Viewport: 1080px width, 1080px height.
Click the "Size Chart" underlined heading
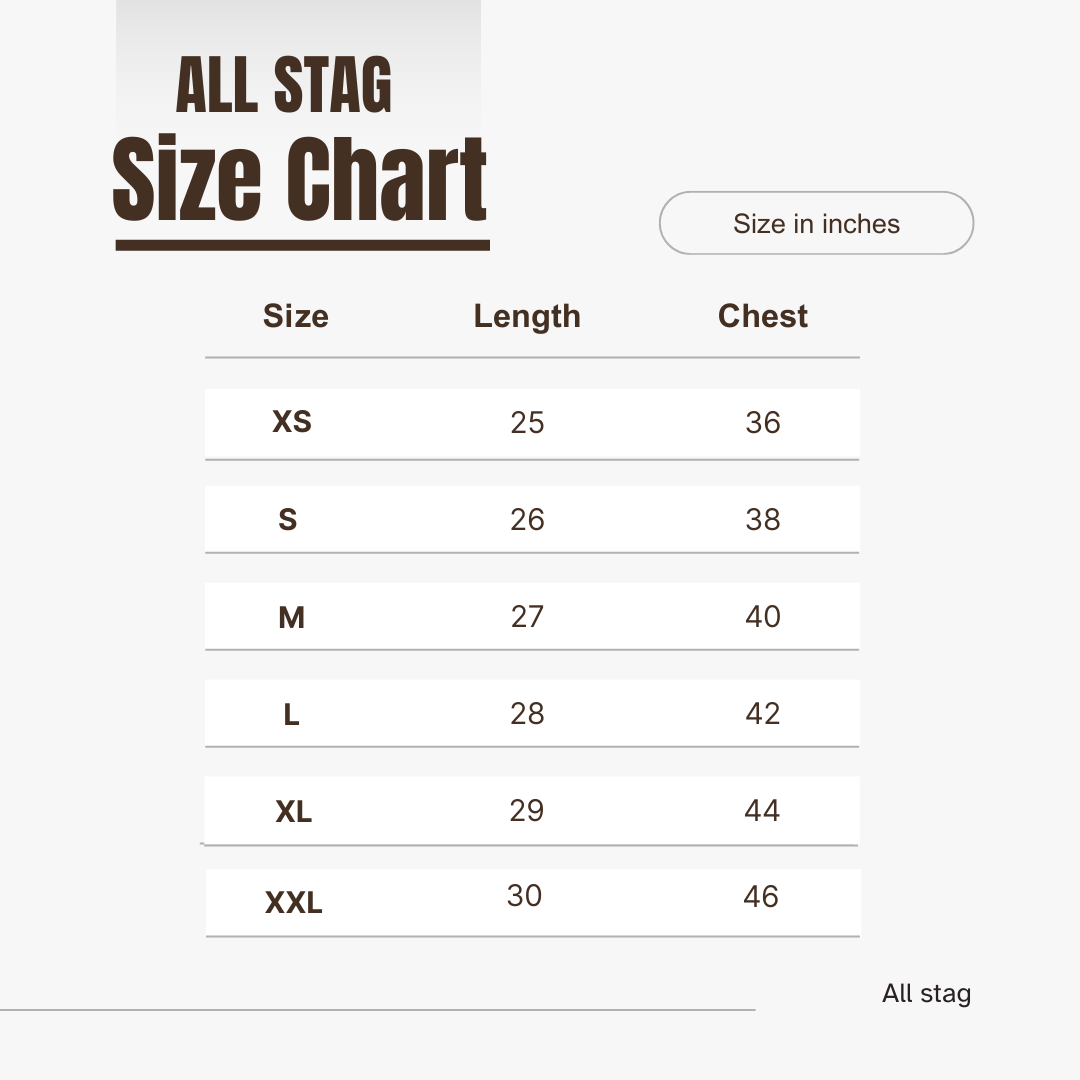[x=300, y=180]
